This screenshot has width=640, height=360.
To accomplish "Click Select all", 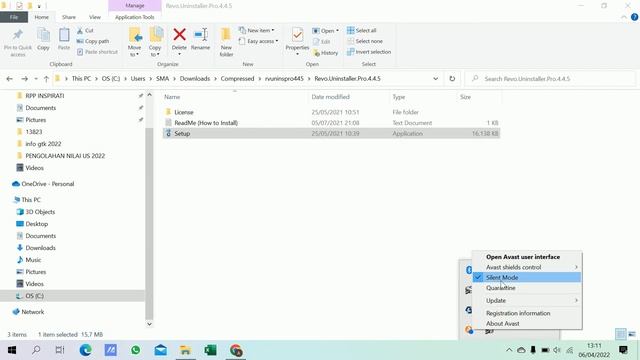I will pyautogui.click(x=362, y=31).
